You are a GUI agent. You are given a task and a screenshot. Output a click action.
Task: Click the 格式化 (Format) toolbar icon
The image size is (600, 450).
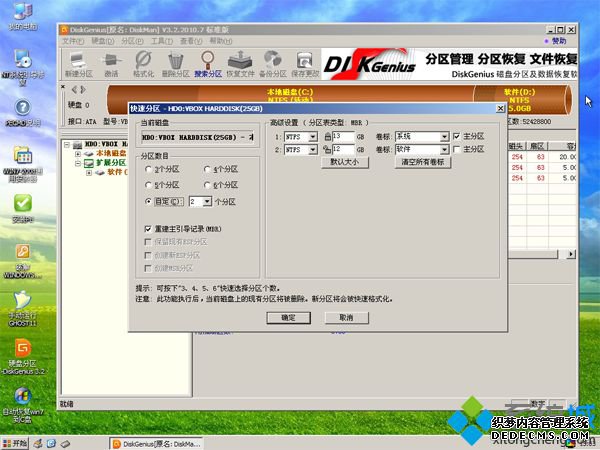143,66
